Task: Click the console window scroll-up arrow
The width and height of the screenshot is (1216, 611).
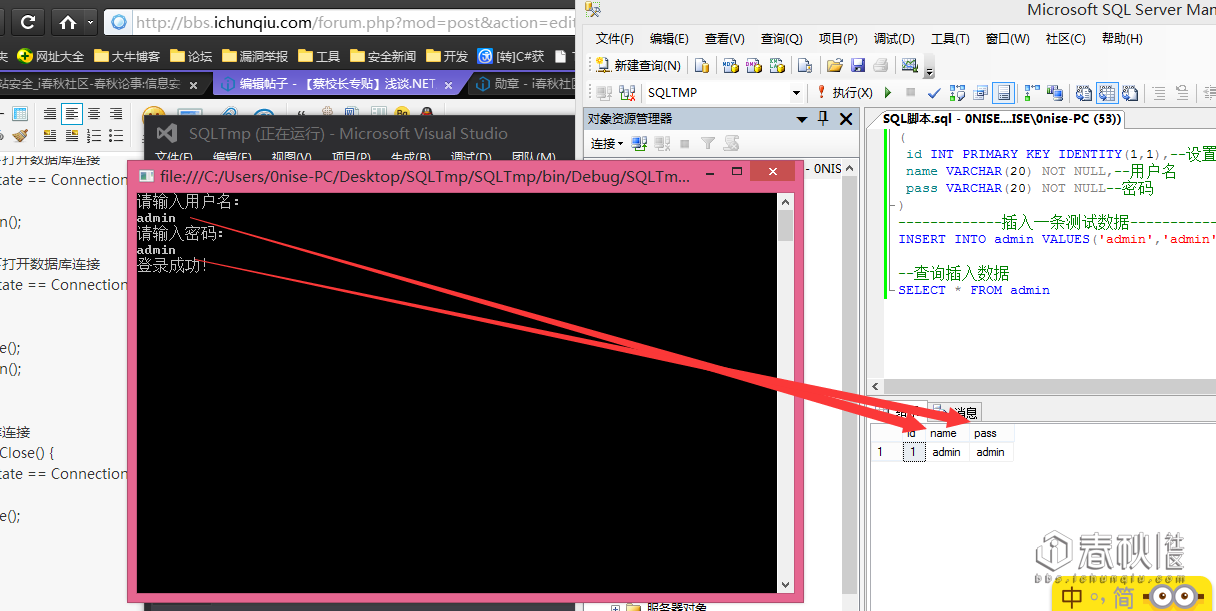Action: tap(786, 202)
